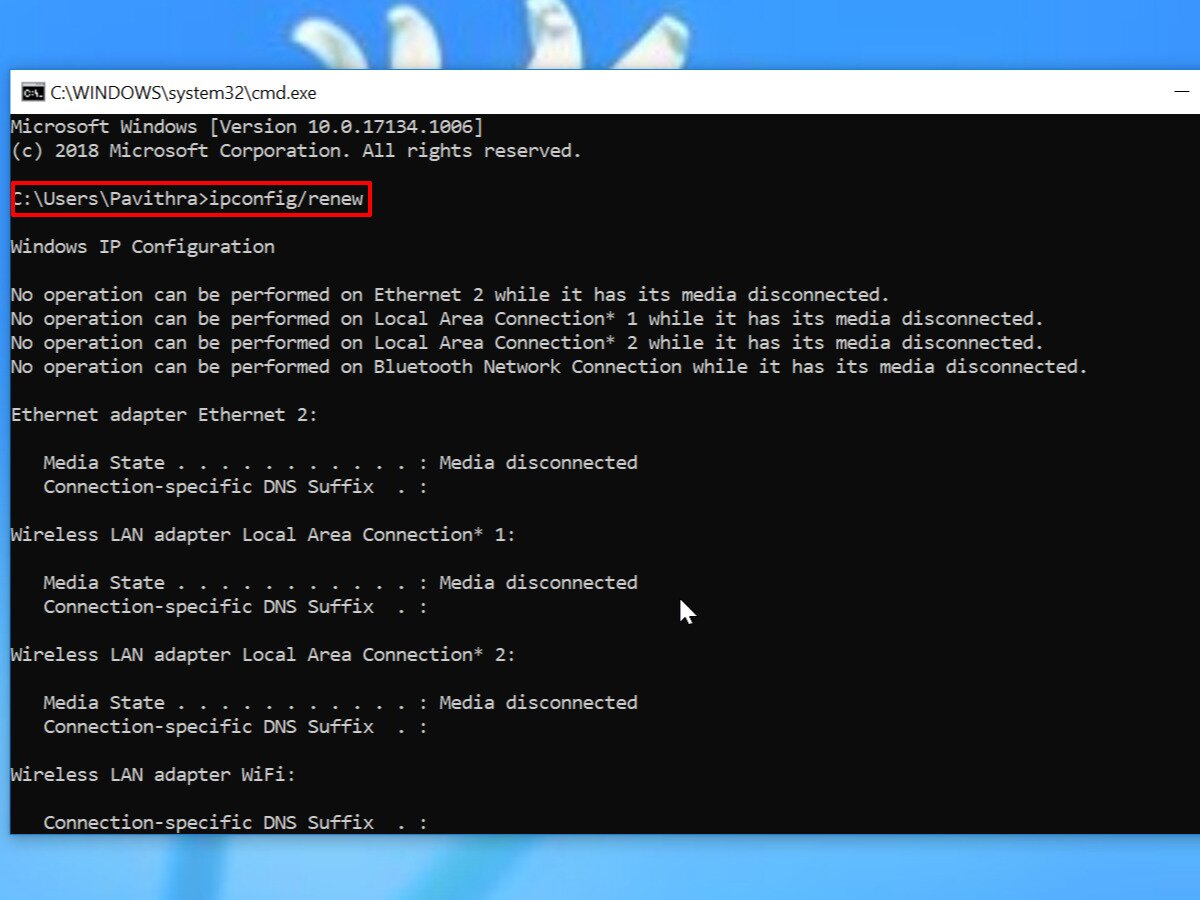Select the Windows IP Configuration heading
Screen dimensions: 1200x900
click(x=142, y=247)
